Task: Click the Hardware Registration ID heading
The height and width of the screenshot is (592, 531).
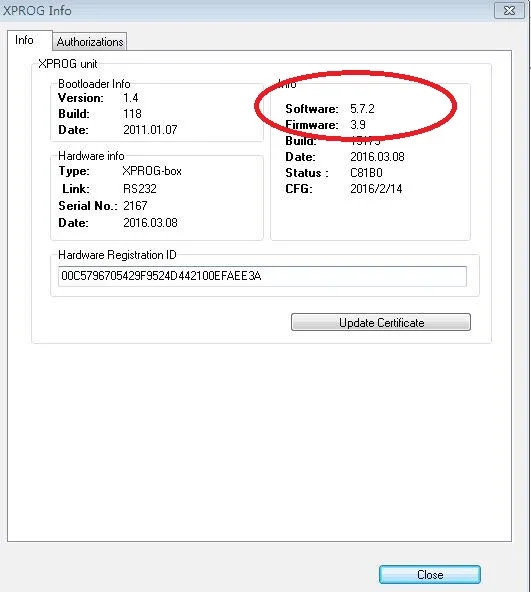Action: (117, 255)
